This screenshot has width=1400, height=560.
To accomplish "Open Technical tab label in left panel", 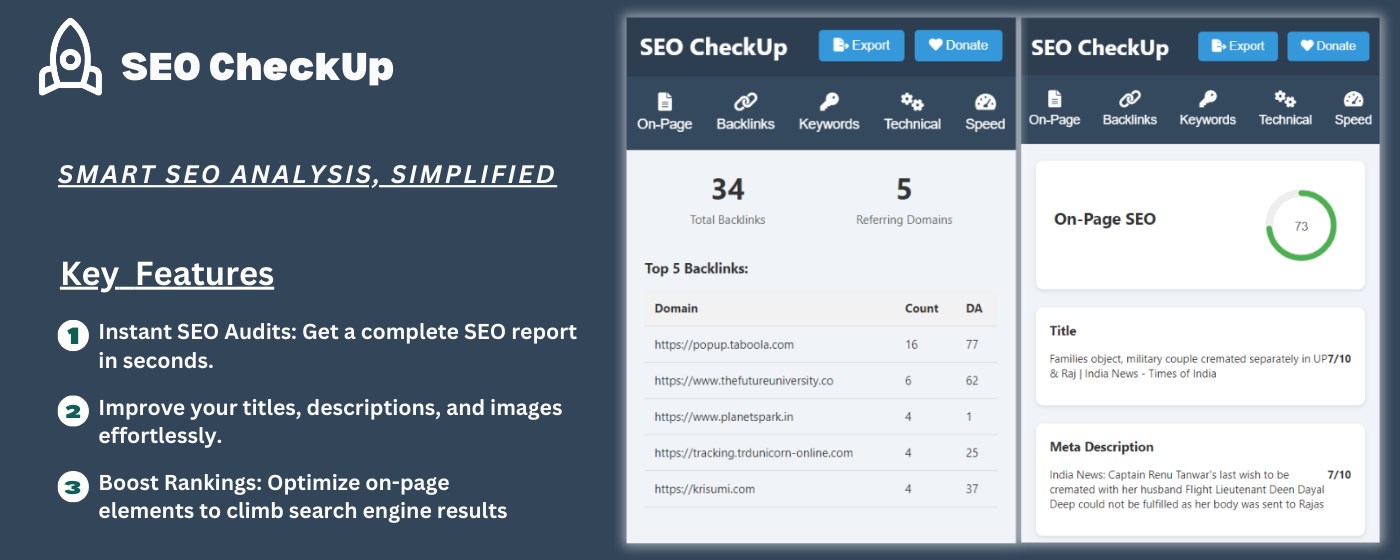I will point(912,124).
